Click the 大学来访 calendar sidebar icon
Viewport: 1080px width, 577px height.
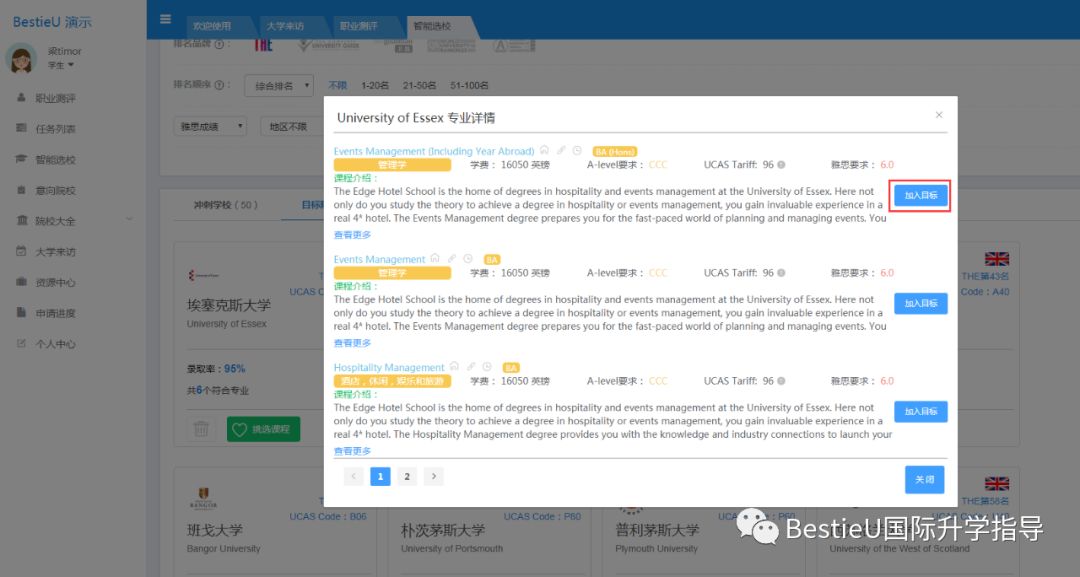pyautogui.click(x=21, y=251)
